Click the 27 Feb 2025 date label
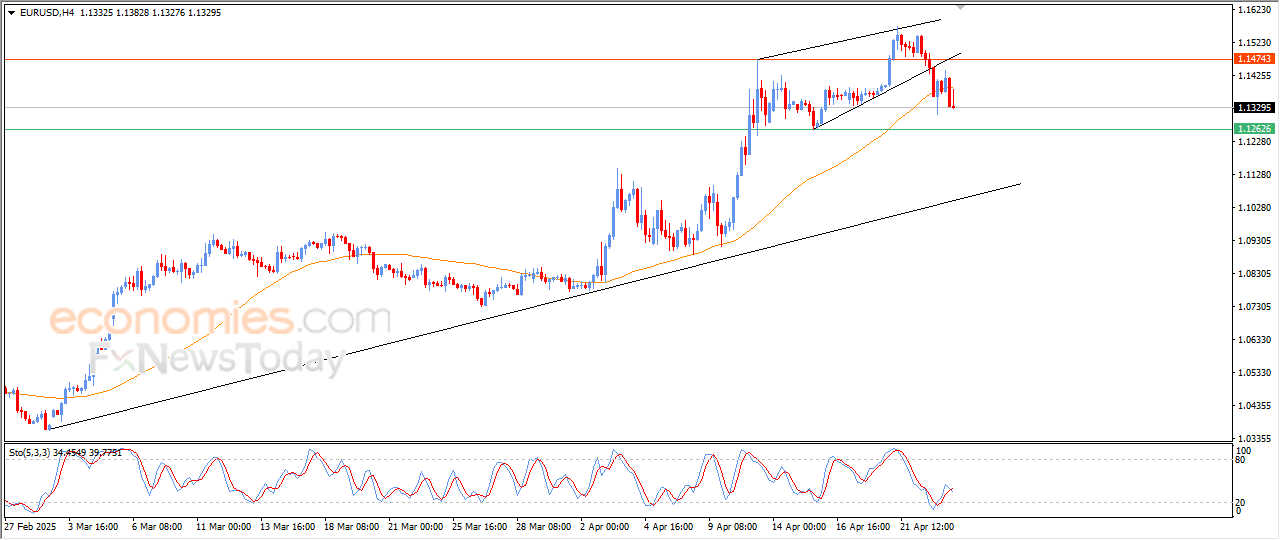This screenshot has width=1280, height=540. point(28,525)
